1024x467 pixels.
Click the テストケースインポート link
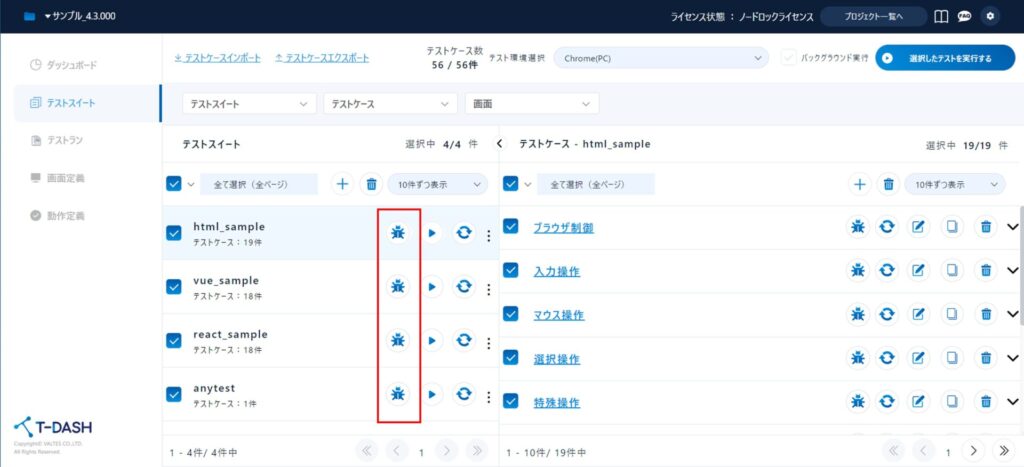coord(217,58)
